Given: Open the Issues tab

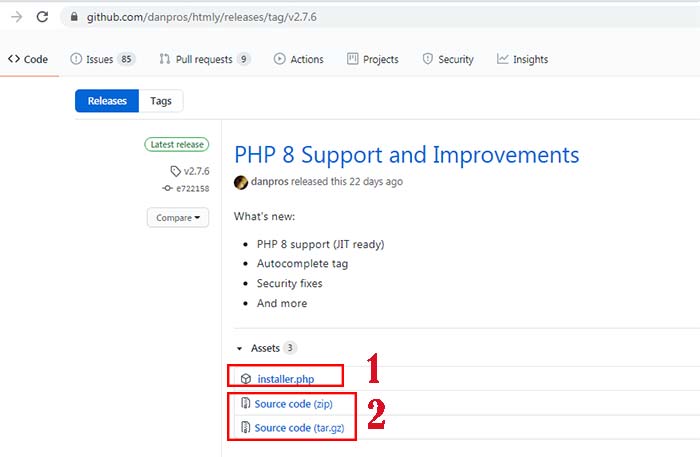Looking at the screenshot, I should [x=102, y=59].
